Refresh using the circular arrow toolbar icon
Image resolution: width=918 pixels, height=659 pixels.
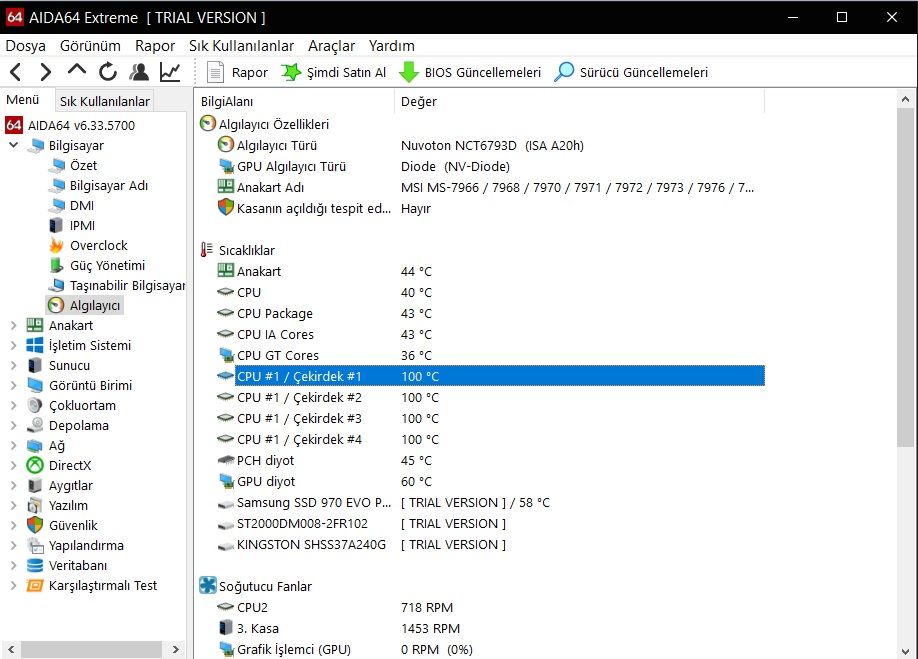click(108, 72)
